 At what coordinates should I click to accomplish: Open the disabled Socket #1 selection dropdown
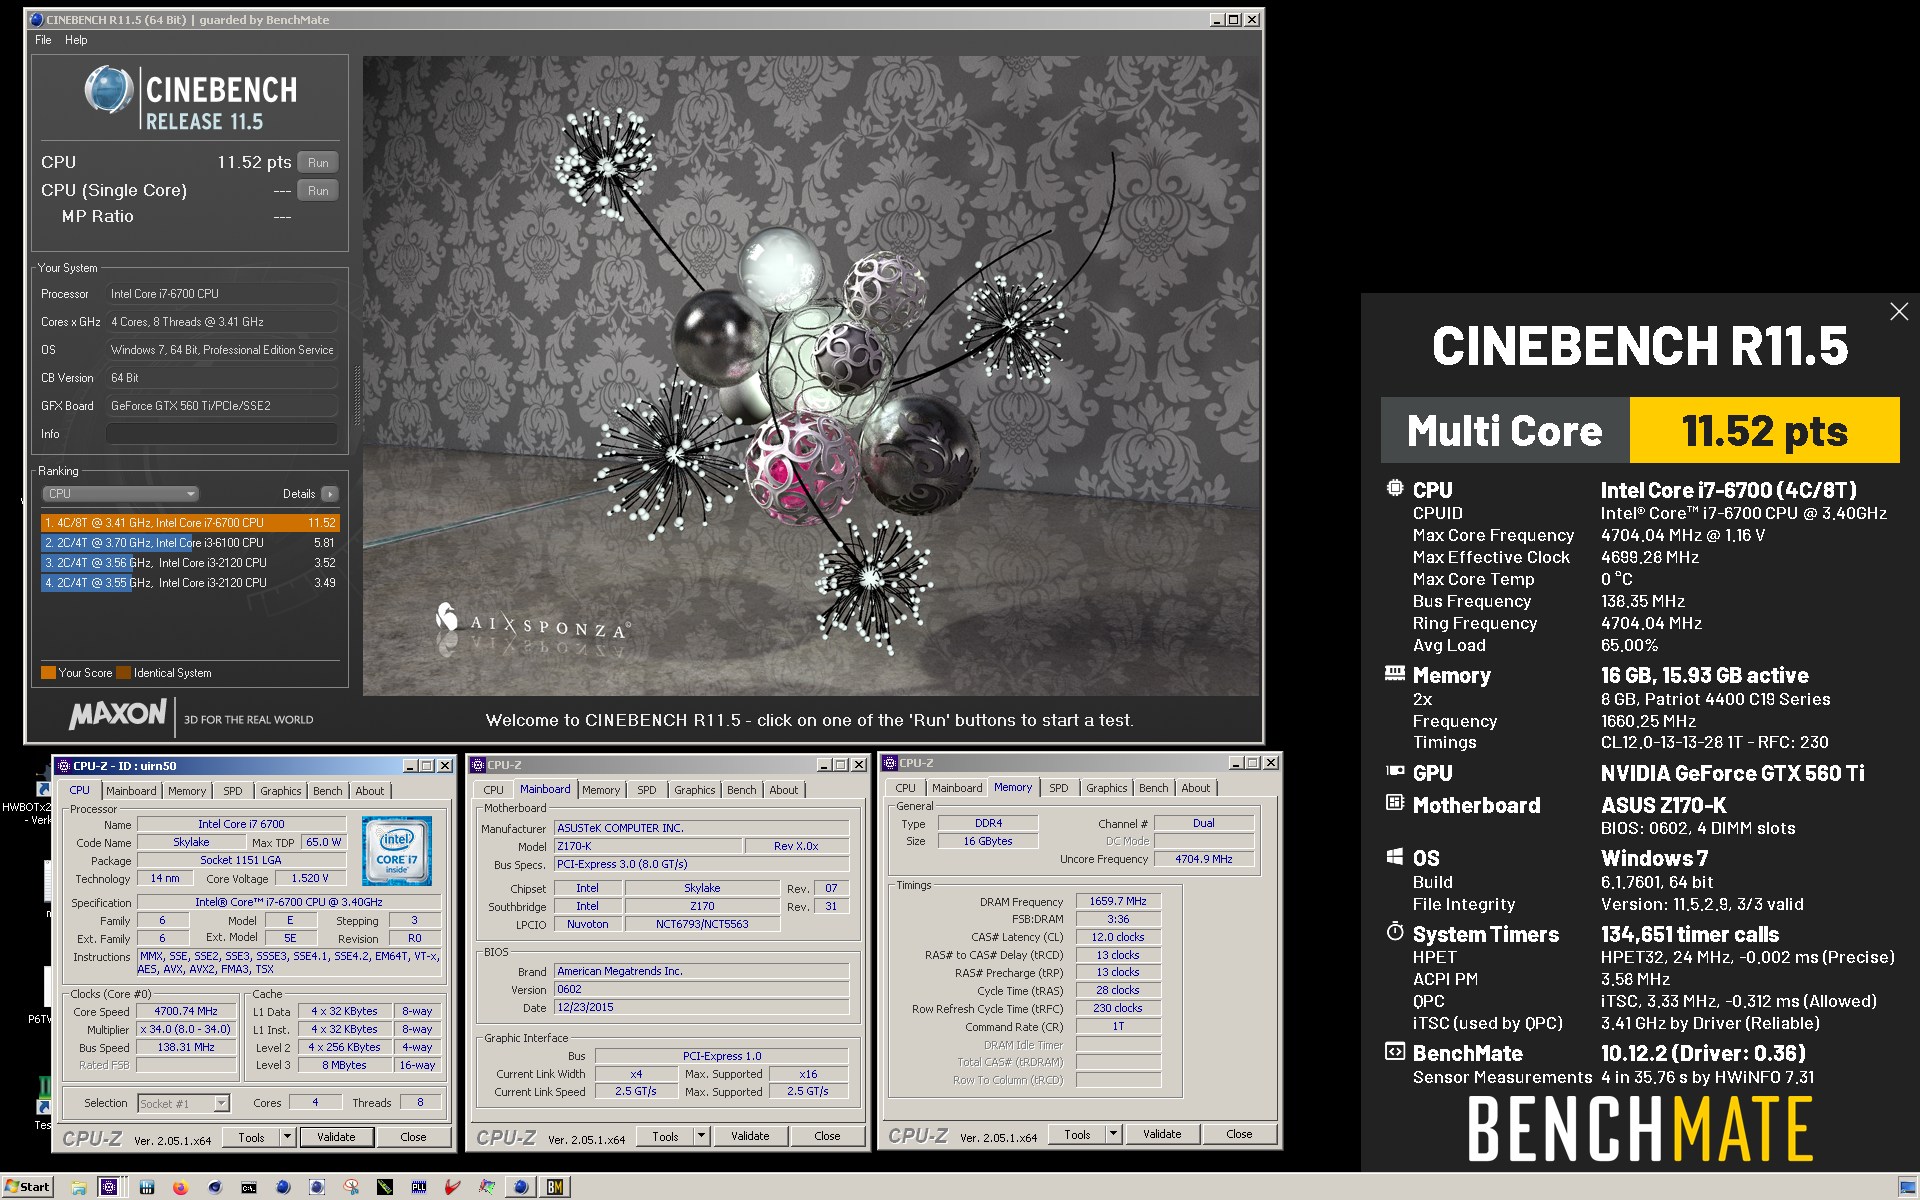coord(184,1103)
